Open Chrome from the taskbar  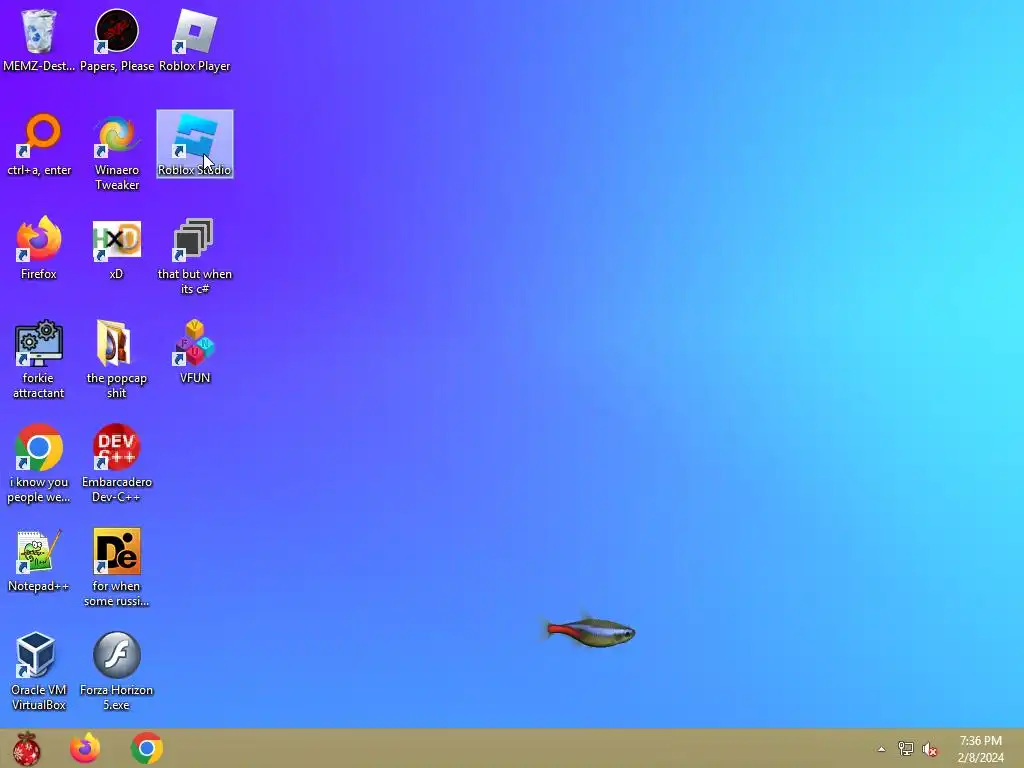pyautogui.click(x=147, y=748)
